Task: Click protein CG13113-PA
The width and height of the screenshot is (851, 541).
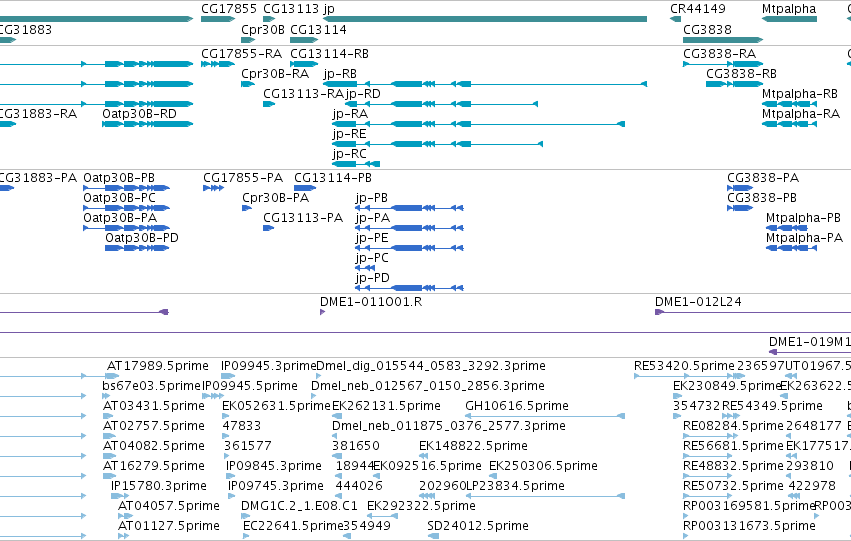Action: pos(303,218)
